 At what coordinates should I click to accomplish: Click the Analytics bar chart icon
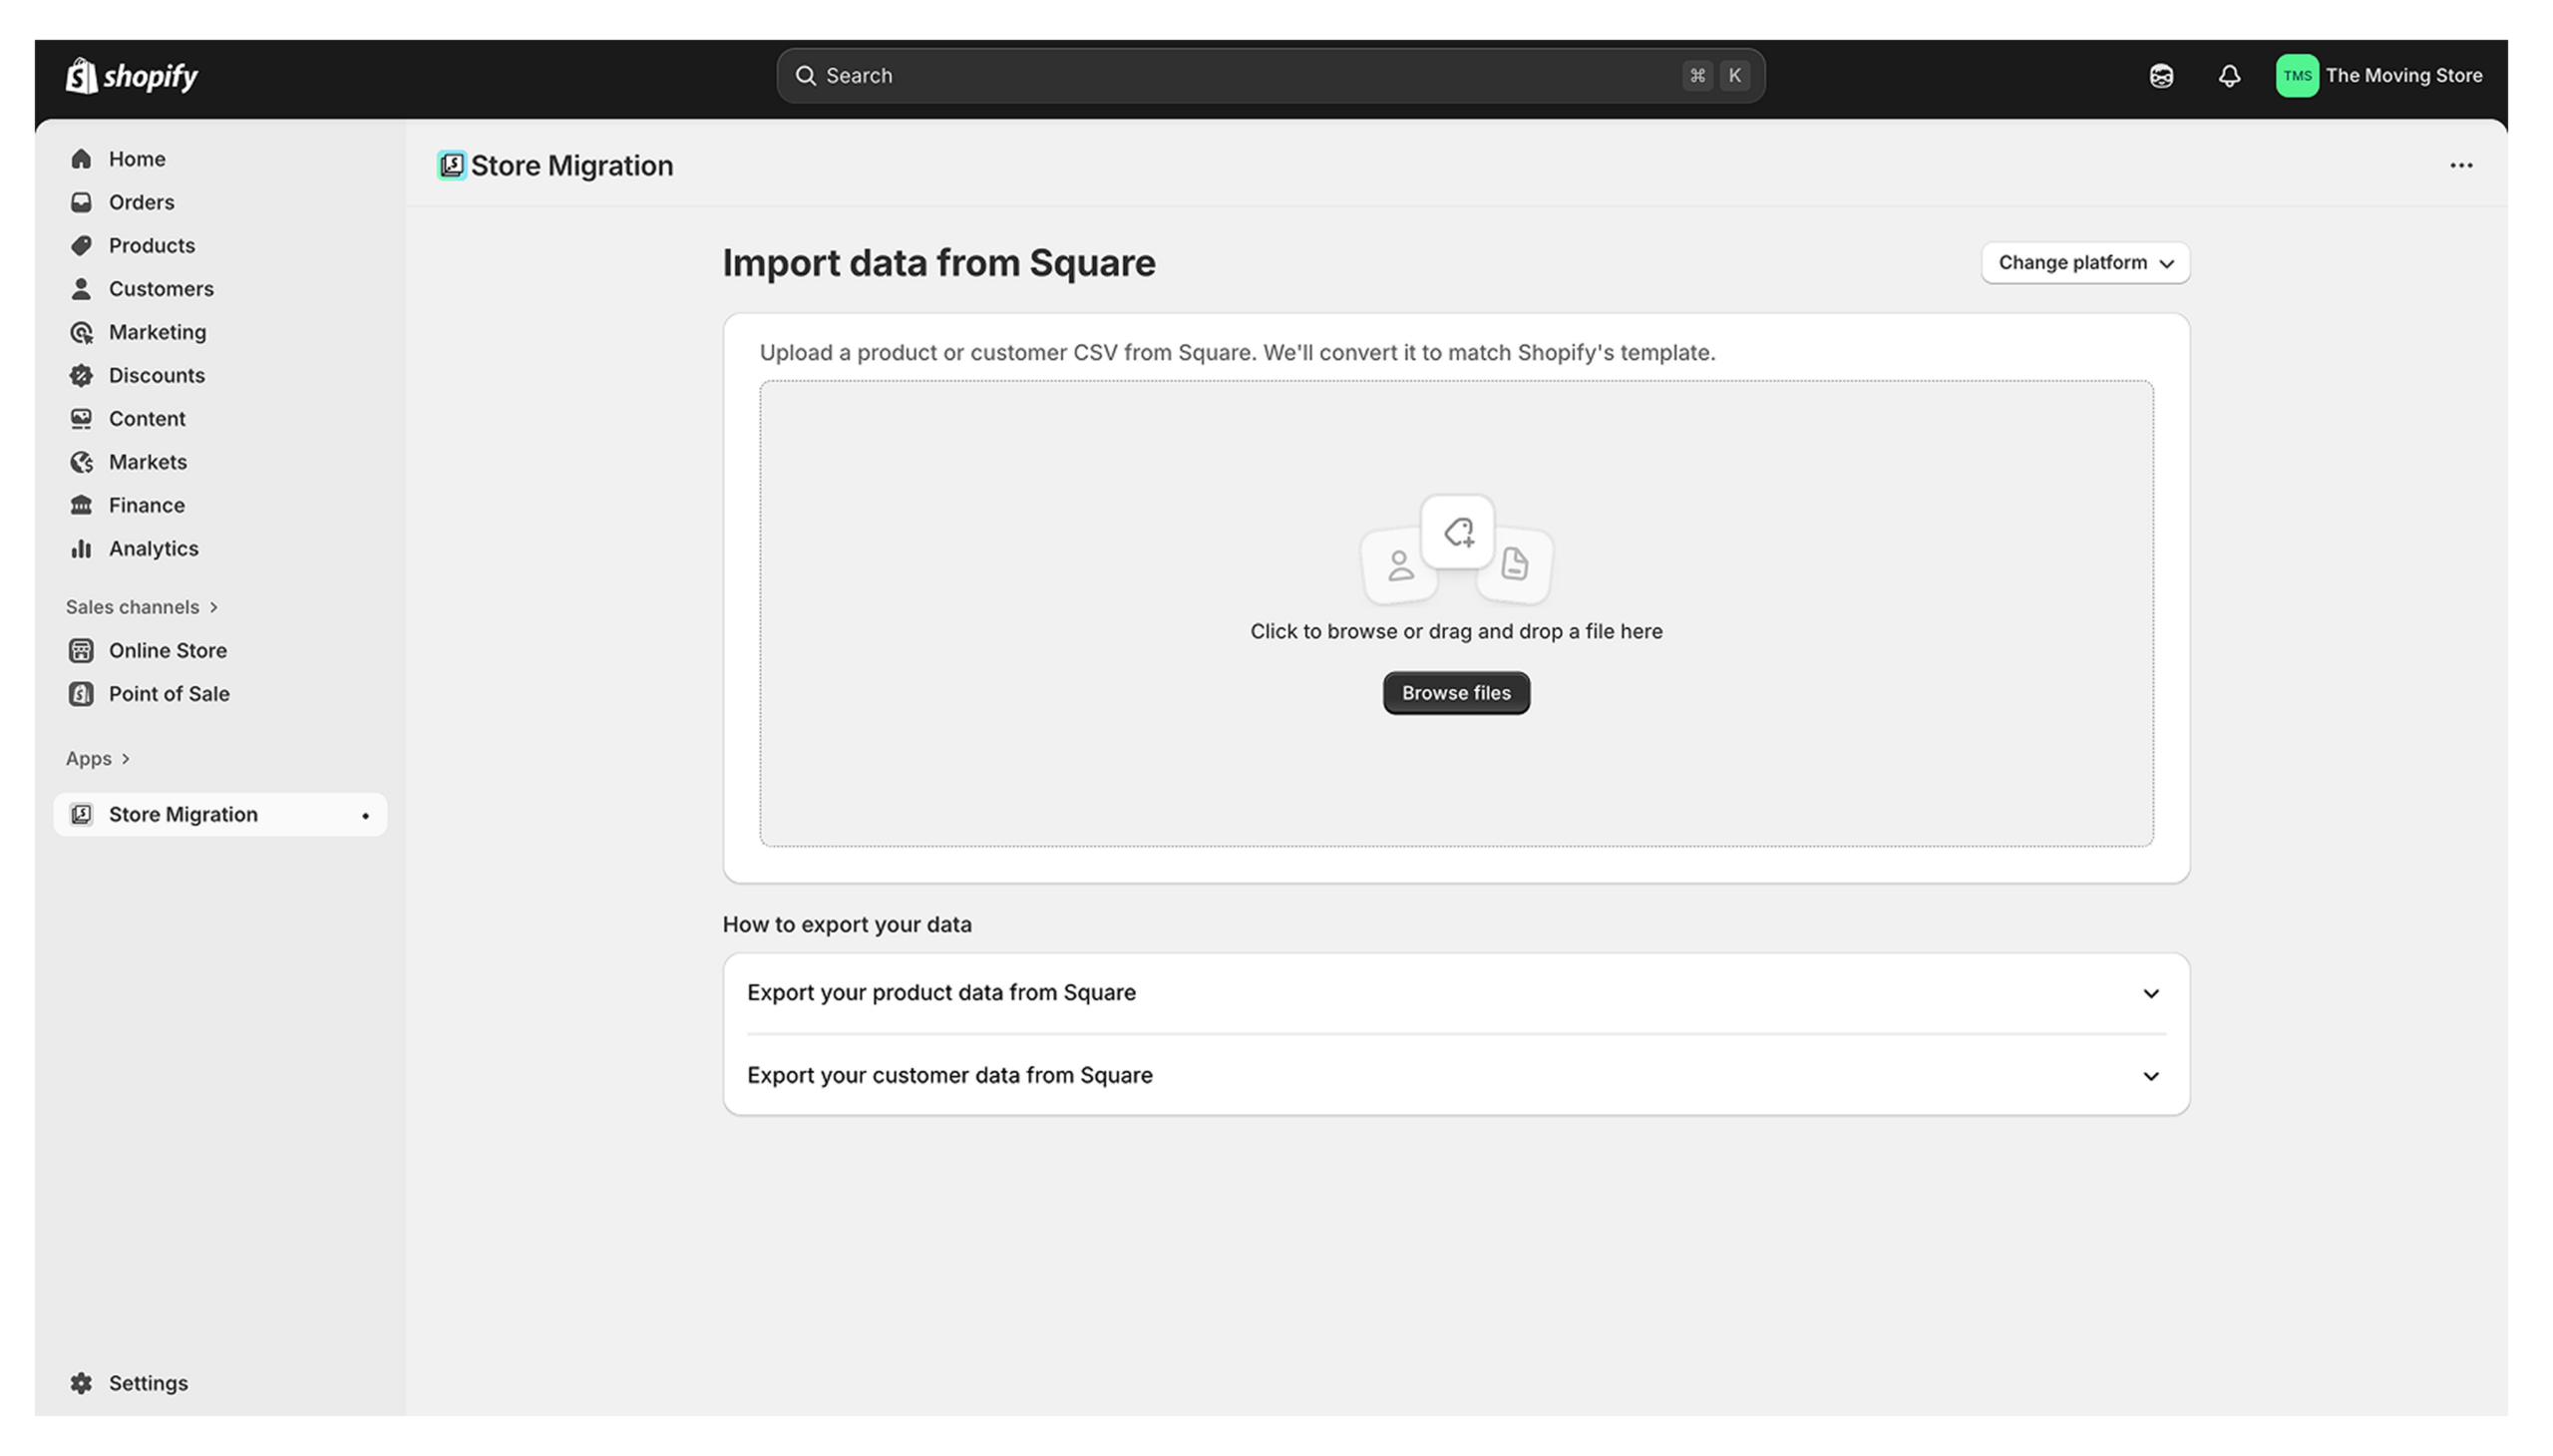click(x=81, y=548)
